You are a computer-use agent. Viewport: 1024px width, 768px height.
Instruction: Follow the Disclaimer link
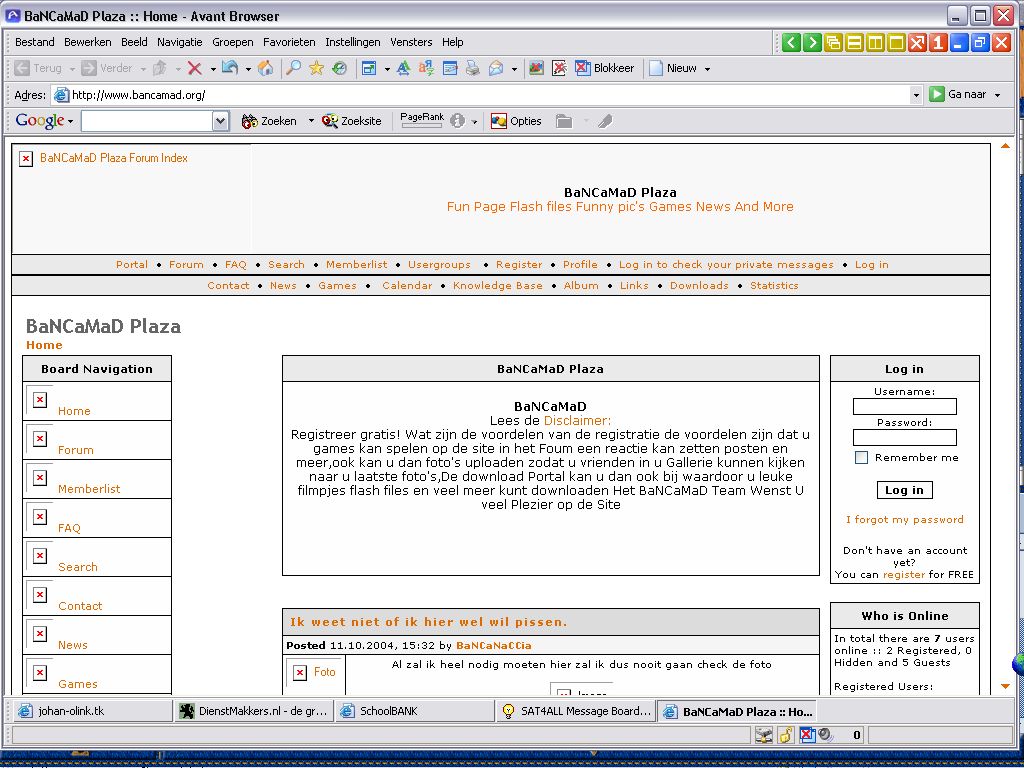577,421
